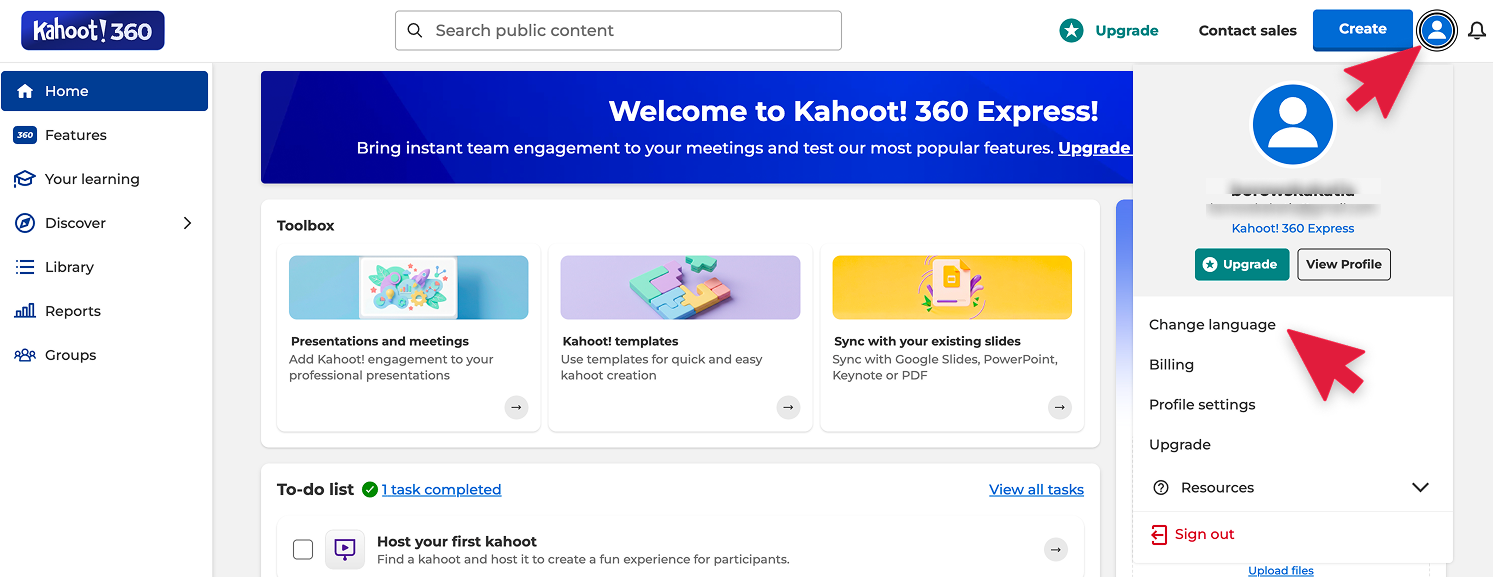Open arrow for Host your first kahoot task
The image size is (1493, 577).
[x=1056, y=549]
